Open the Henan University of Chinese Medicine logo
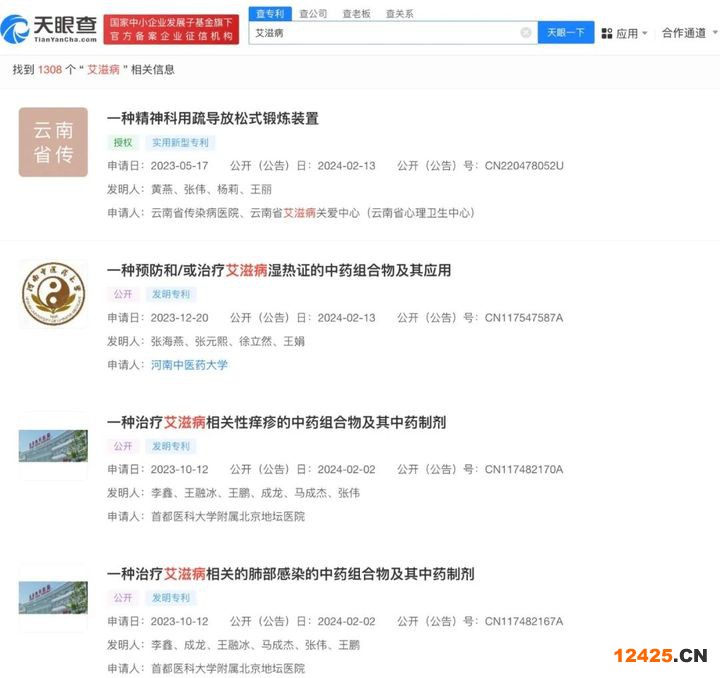The width and height of the screenshot is (720, 678). pyautogui.click(x=53, y=294)
